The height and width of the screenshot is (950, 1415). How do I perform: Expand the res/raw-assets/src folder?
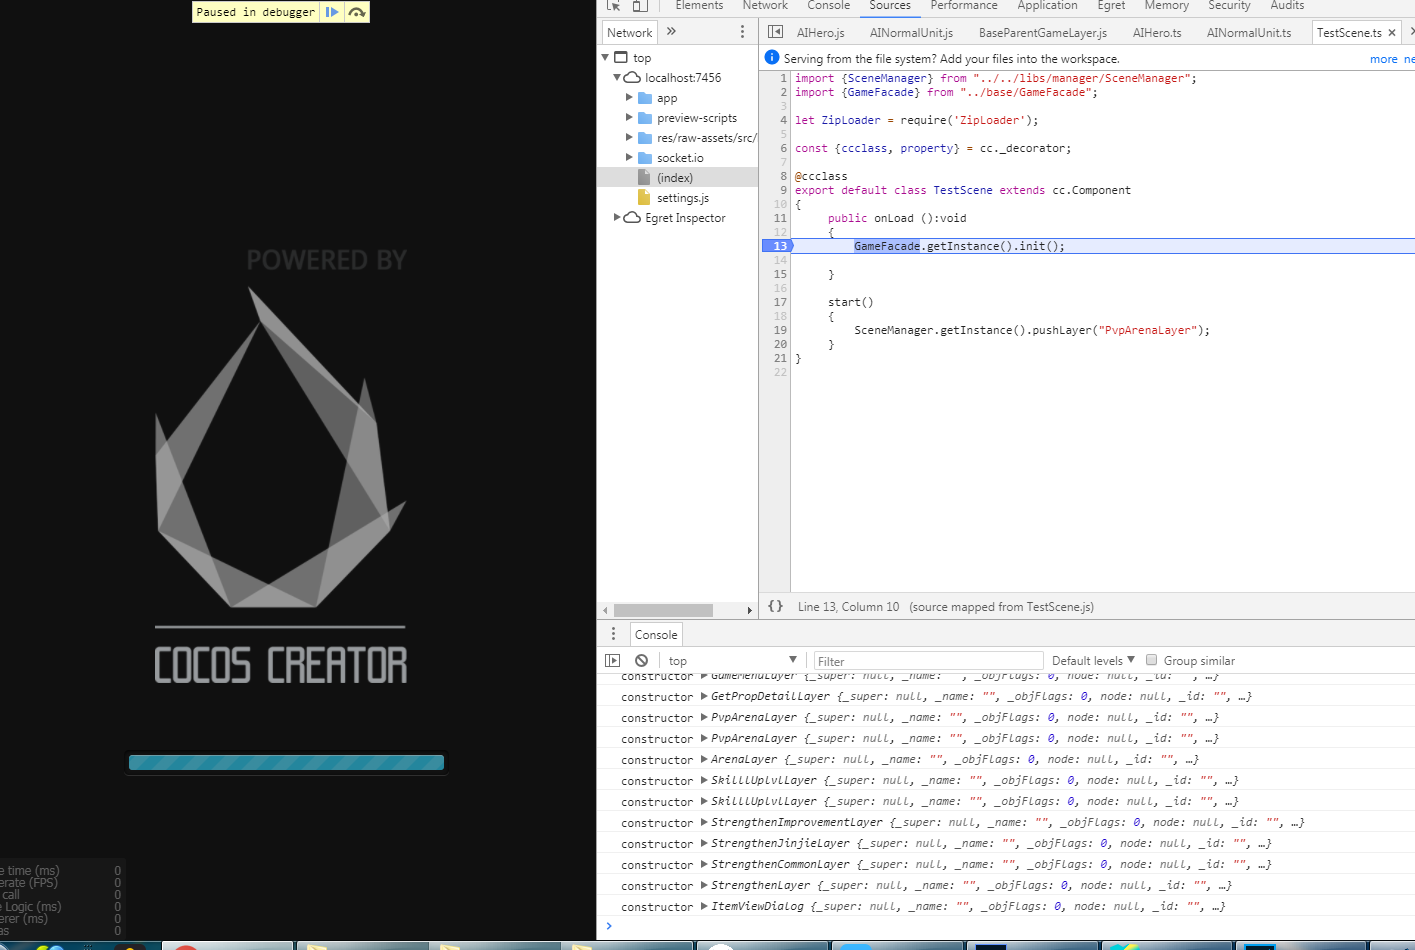point(629,137)
